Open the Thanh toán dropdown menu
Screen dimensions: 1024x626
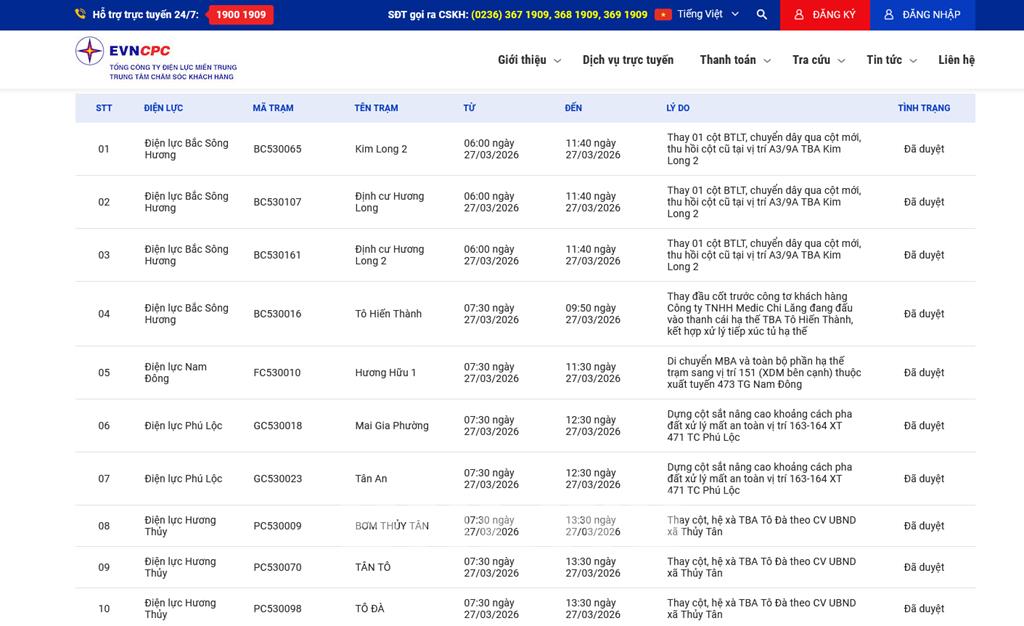coord(735,60)
